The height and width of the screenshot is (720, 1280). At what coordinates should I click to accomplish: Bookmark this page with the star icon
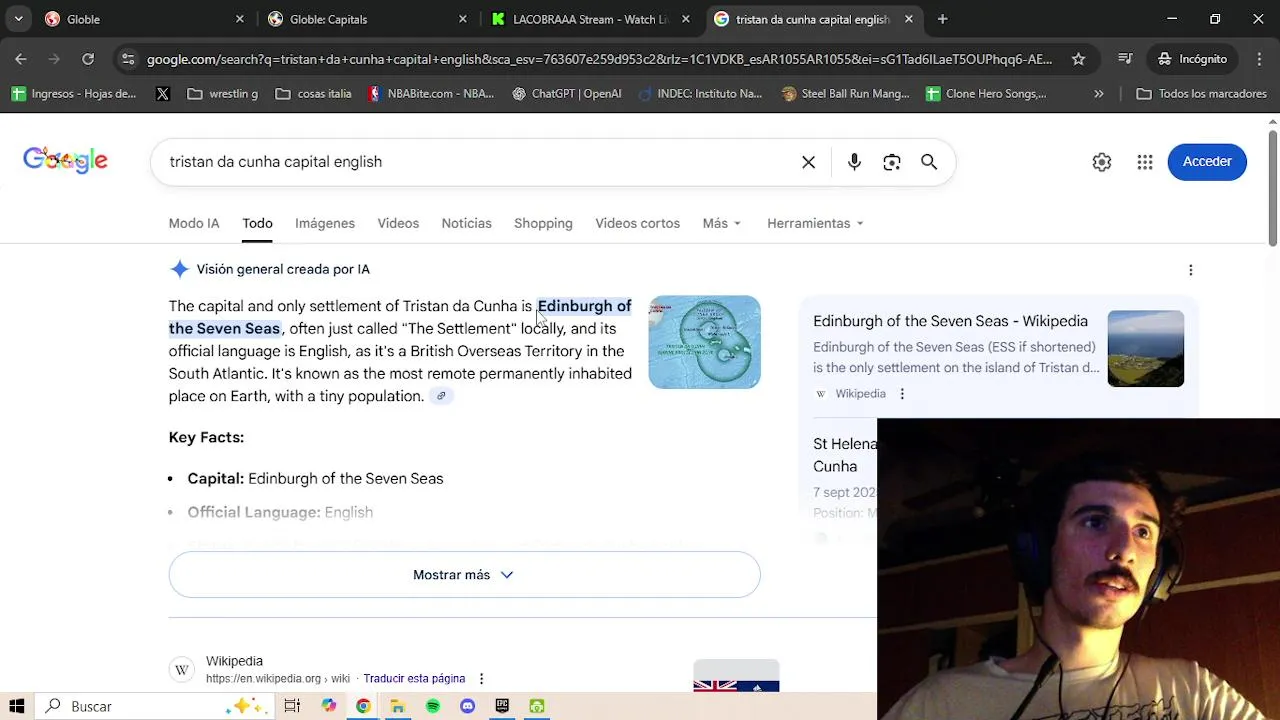[x=1078, y=59]
